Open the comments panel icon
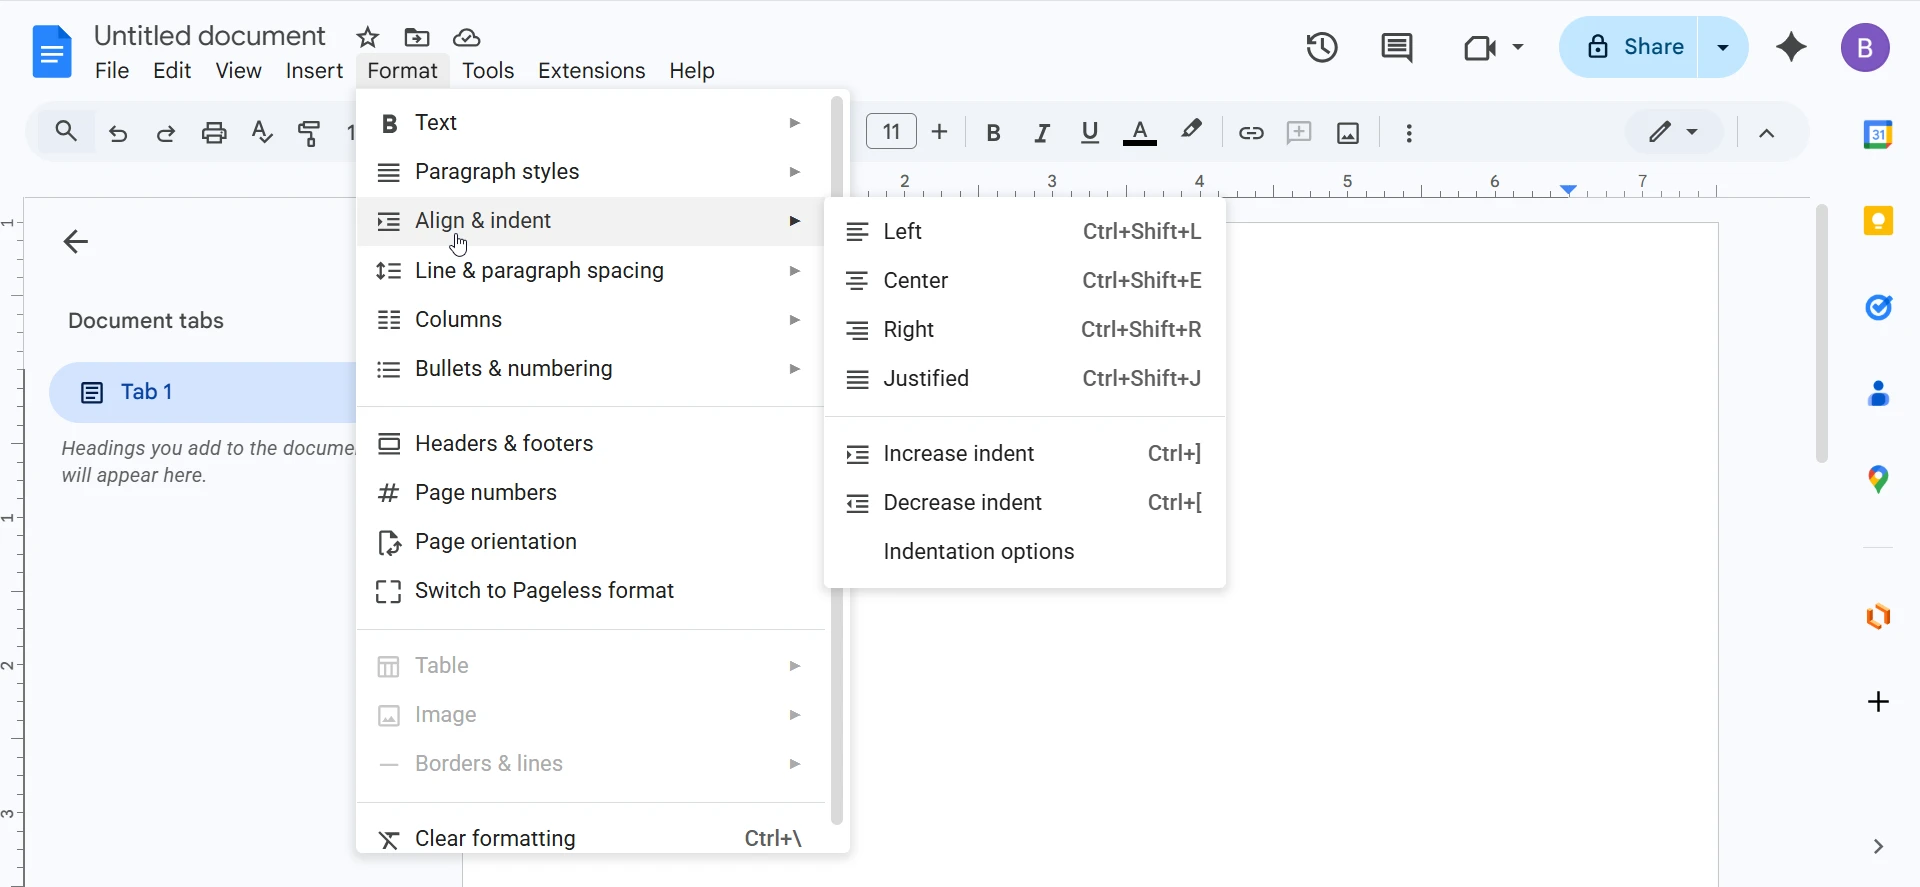The width and height of the screenshot is (1920, 887). point(1396,47)
